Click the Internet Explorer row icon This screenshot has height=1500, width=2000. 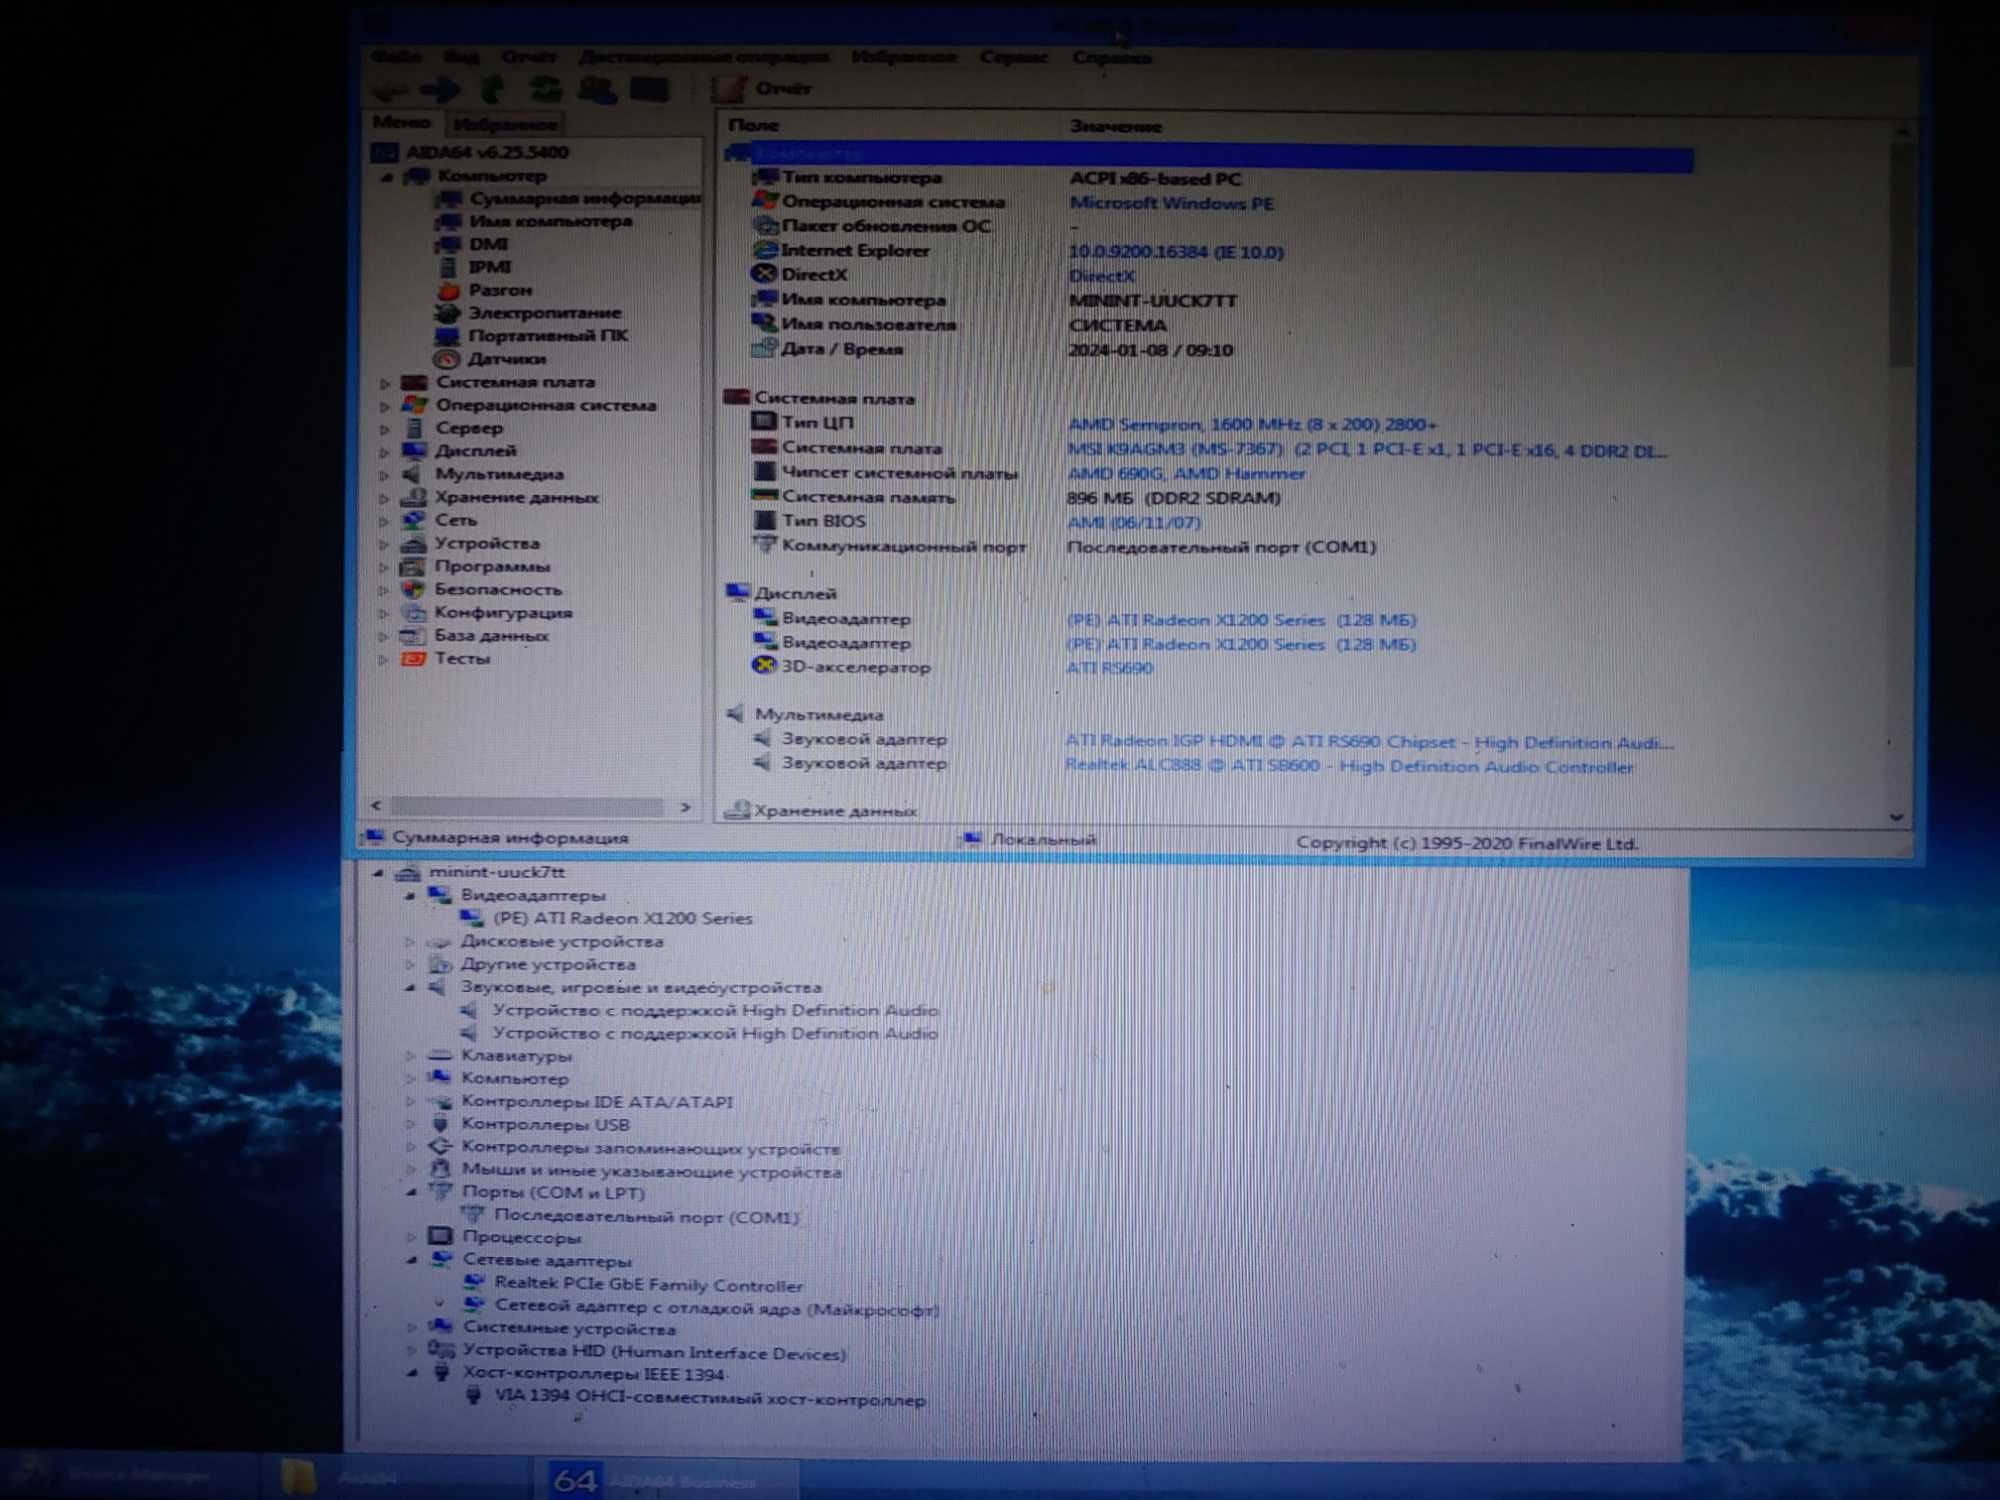point(765,250)
